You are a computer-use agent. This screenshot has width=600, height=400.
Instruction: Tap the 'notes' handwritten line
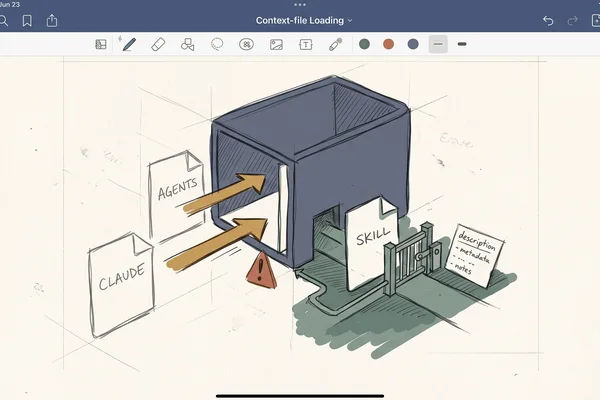[x=462, y=268]
